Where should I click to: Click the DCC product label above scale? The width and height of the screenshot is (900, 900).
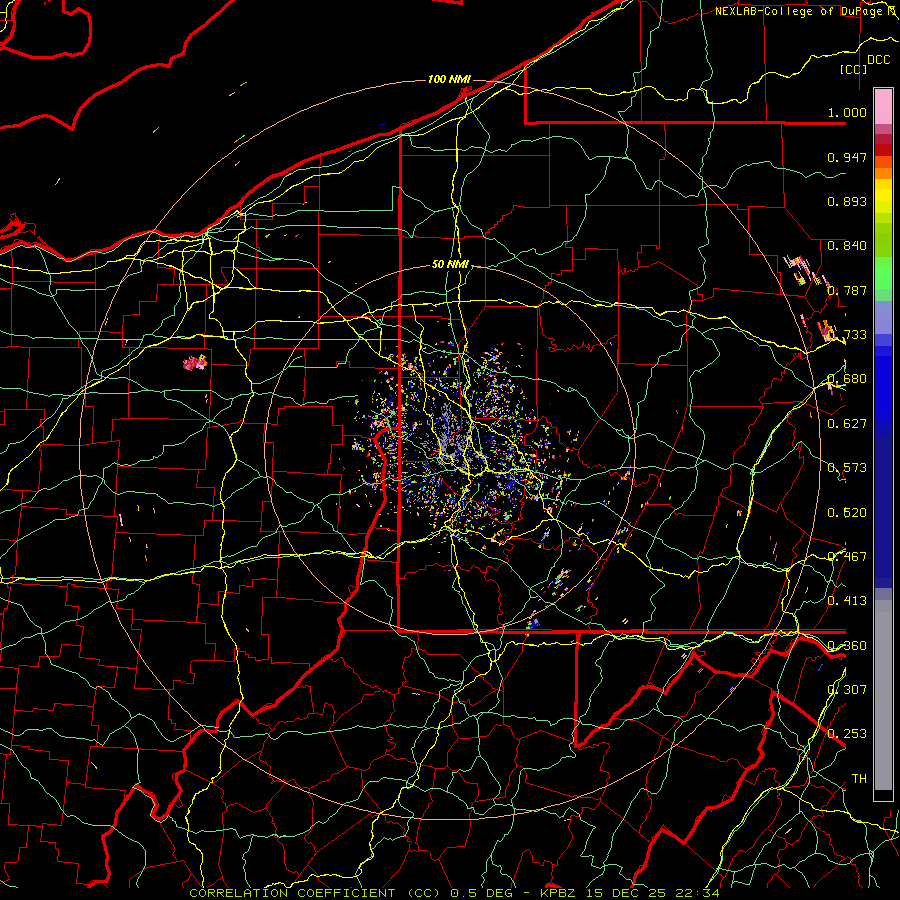[878, 60]
